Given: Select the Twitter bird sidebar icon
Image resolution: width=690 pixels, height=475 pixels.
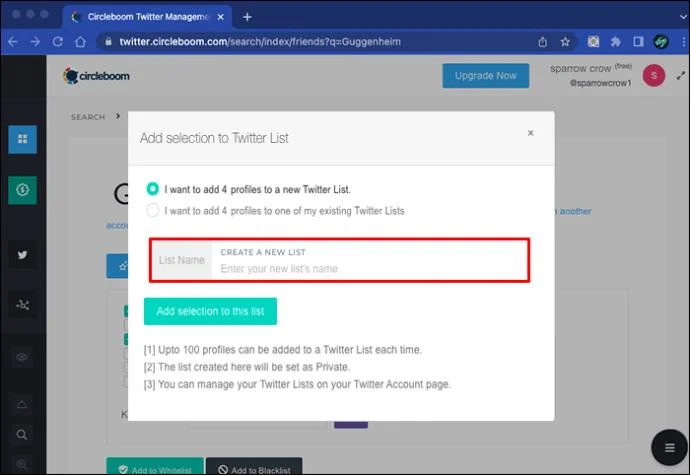Looking at the screenshot, I should 22,255.
